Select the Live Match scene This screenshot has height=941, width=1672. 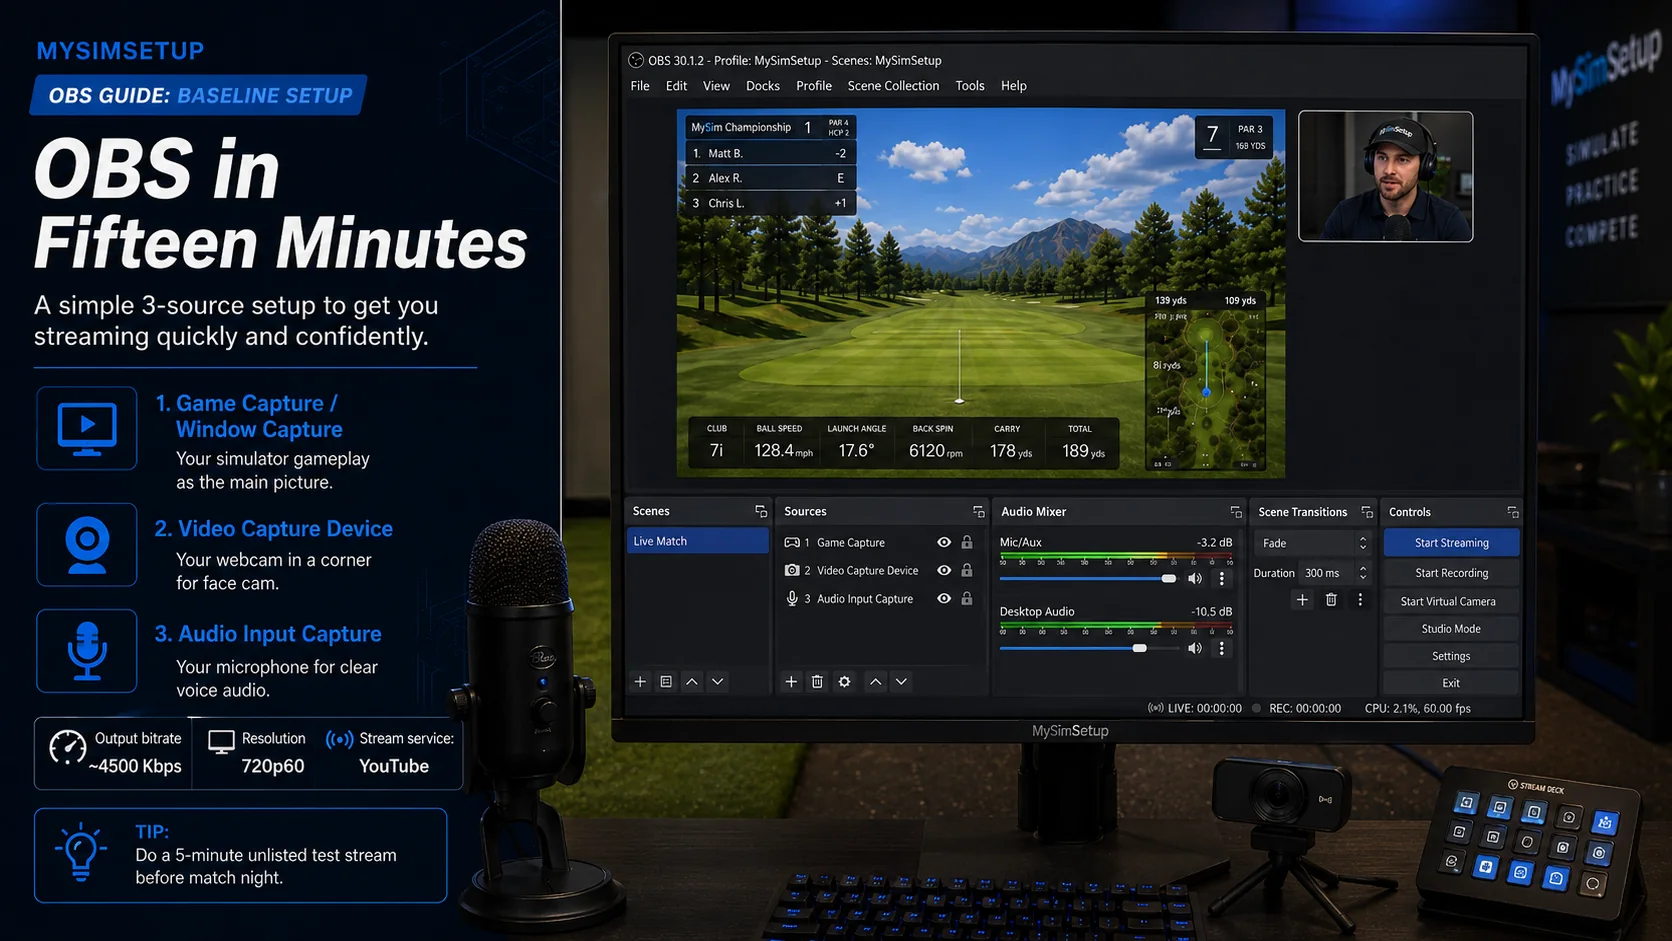tap(697, 541)
